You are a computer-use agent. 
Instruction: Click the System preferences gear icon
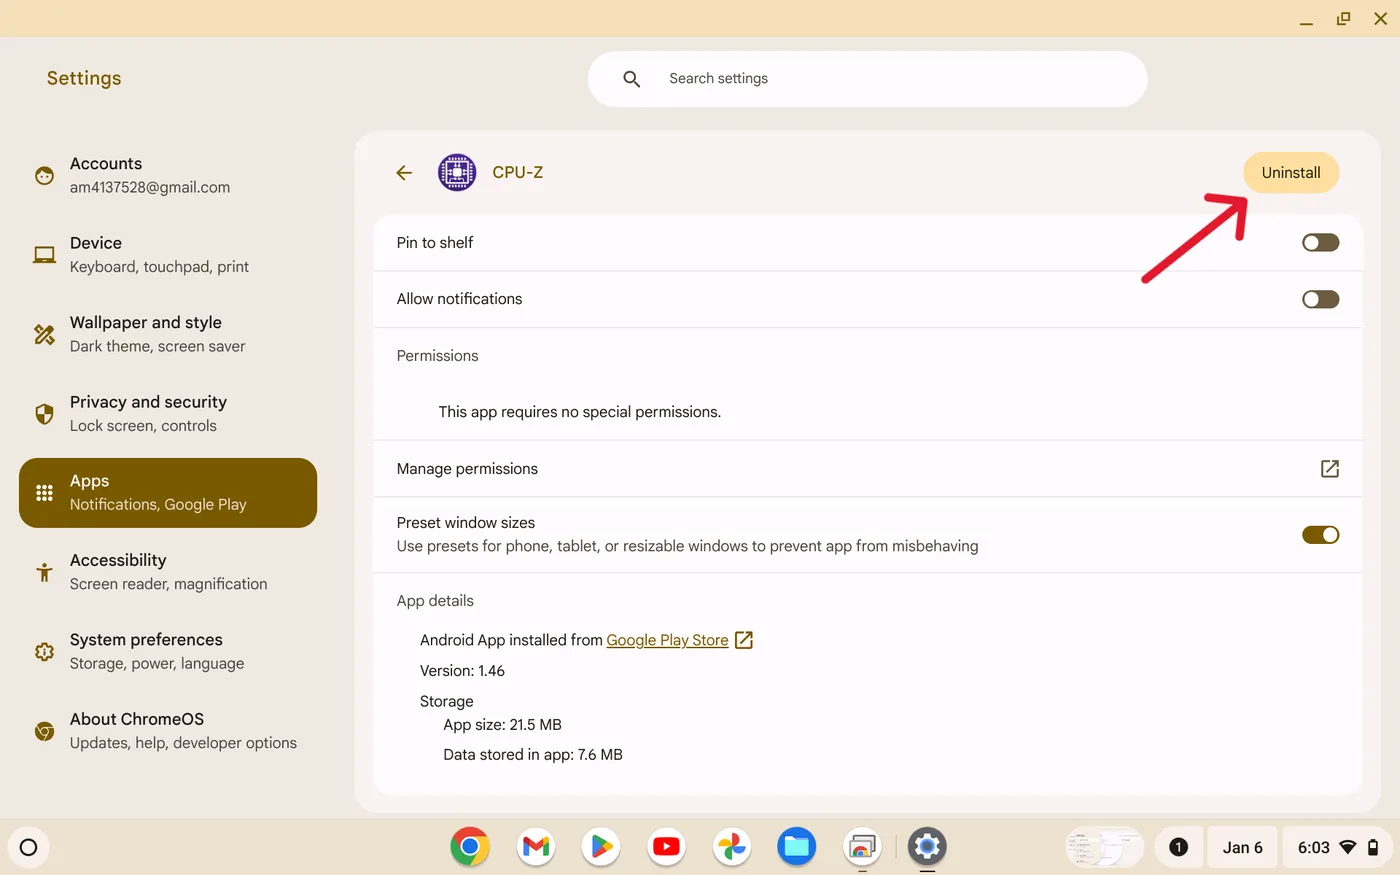(x=44, y=652)
